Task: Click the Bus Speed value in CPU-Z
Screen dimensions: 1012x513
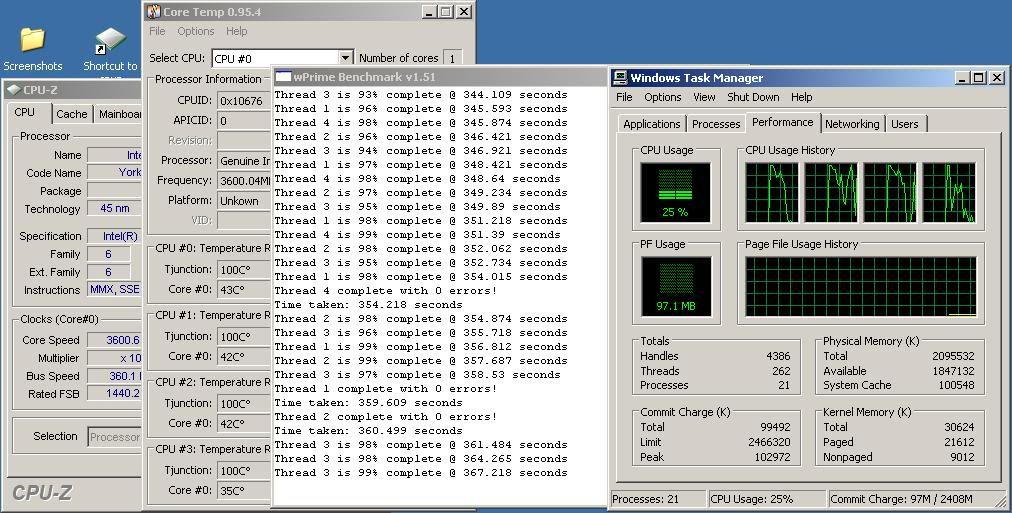Action: 114,376
